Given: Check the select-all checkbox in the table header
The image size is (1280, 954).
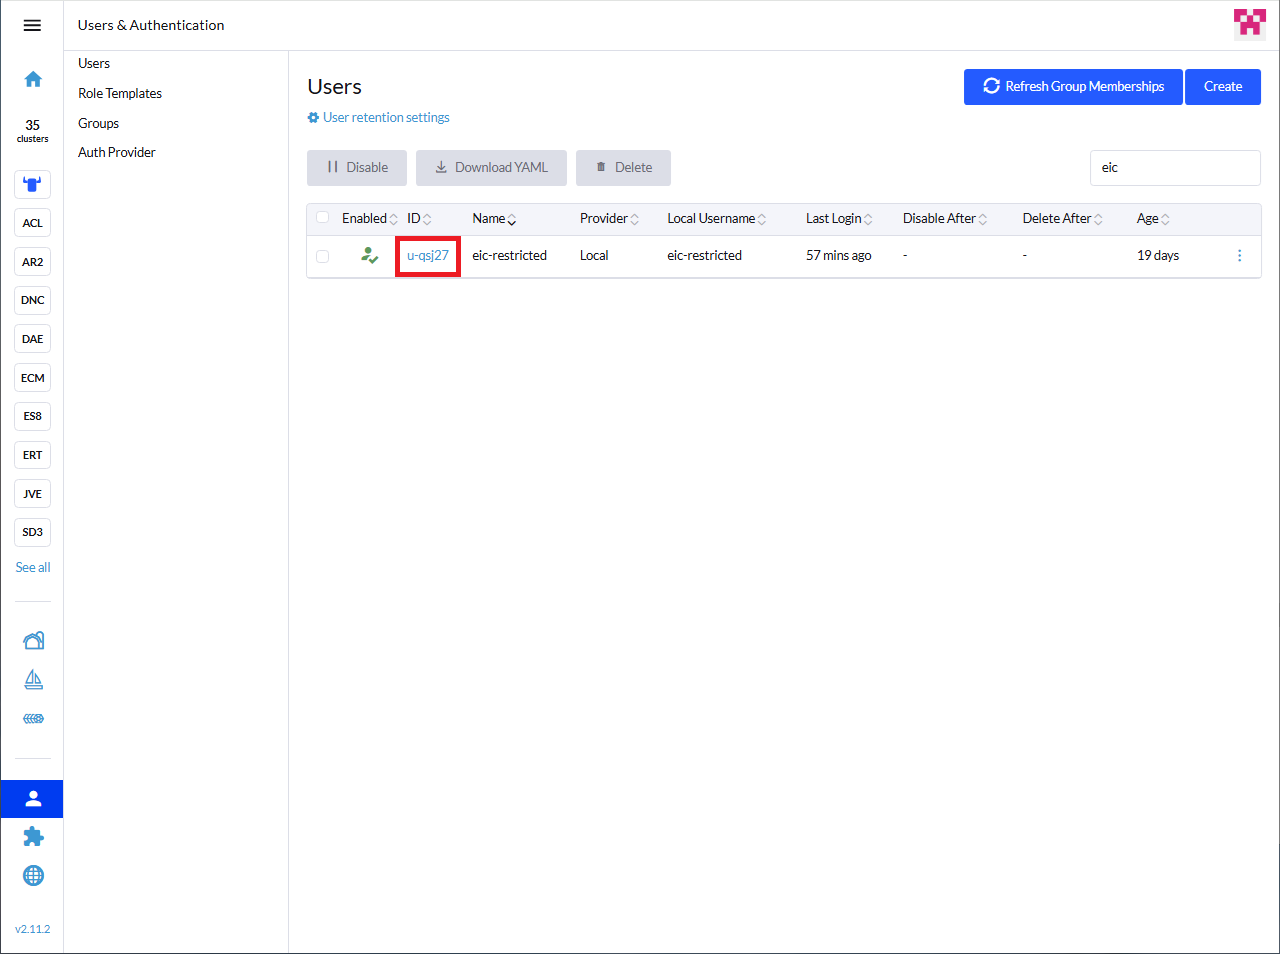Looking at the screenshot, I should pos(322,218).
